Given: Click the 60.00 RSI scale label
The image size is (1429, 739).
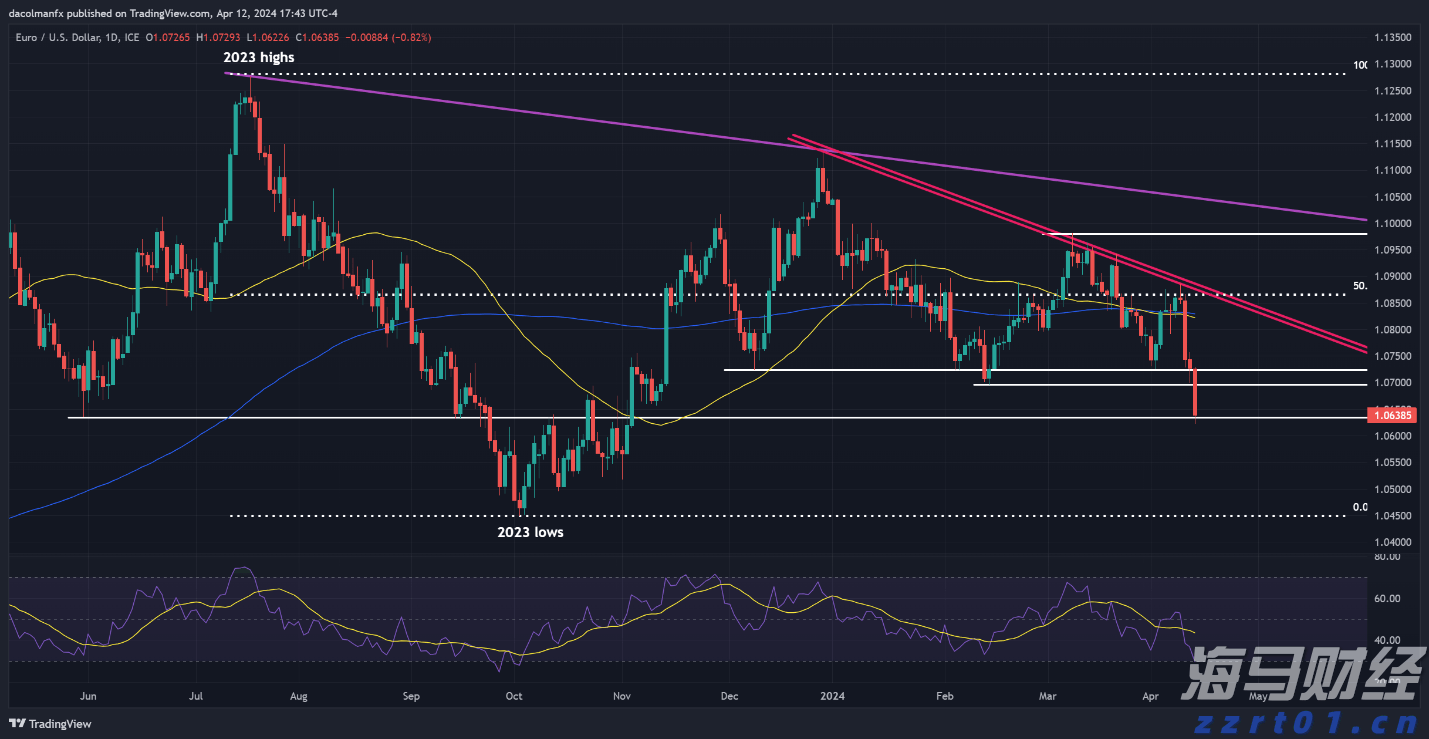Looking at the screenshot, I should 1386,599.
